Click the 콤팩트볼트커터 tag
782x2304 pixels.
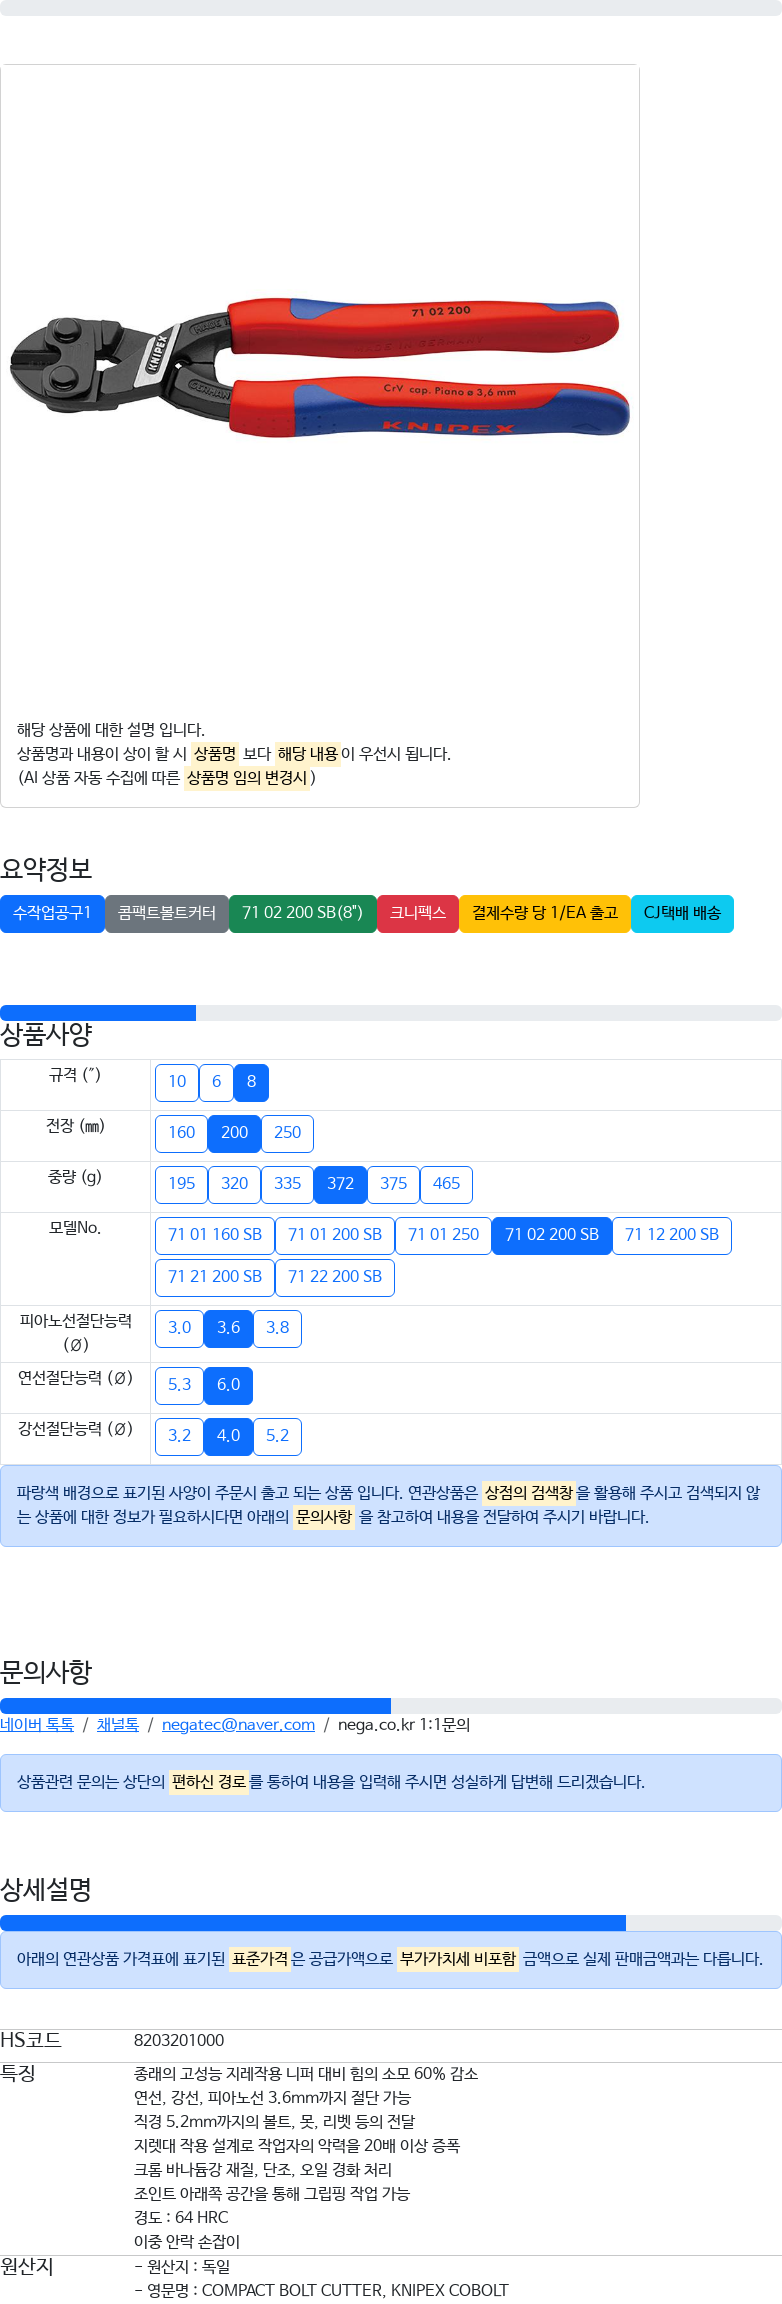[x=167, y=913]
